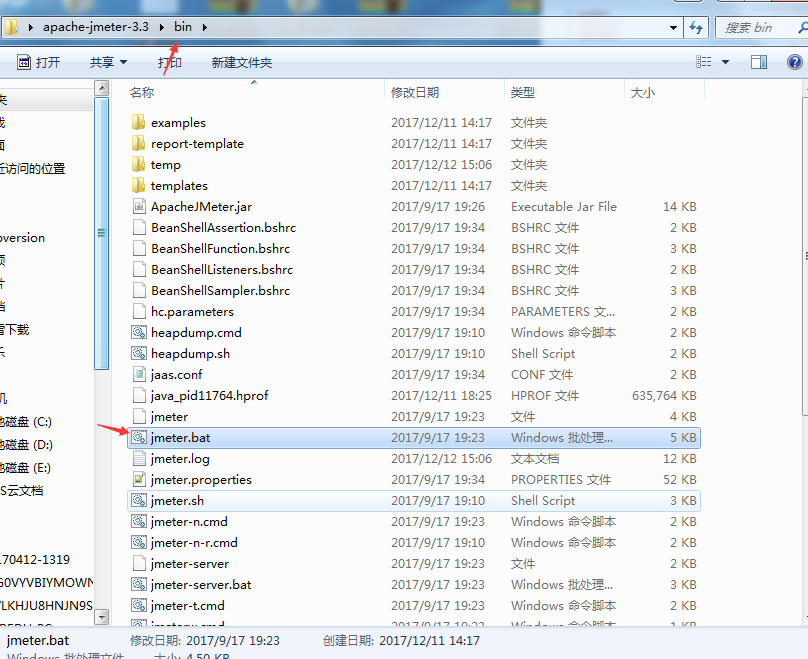
Task: Expand the arrow after bin in breadcrumb
Action: coord(205,27)
